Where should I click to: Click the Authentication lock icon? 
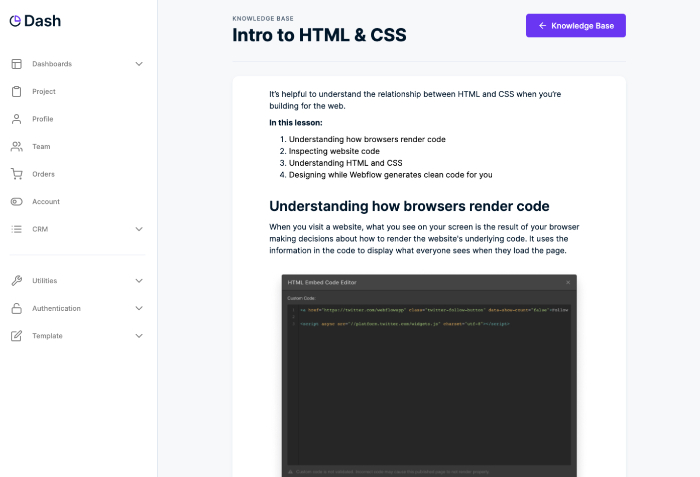pyautogui.click(x=17, y=308)
